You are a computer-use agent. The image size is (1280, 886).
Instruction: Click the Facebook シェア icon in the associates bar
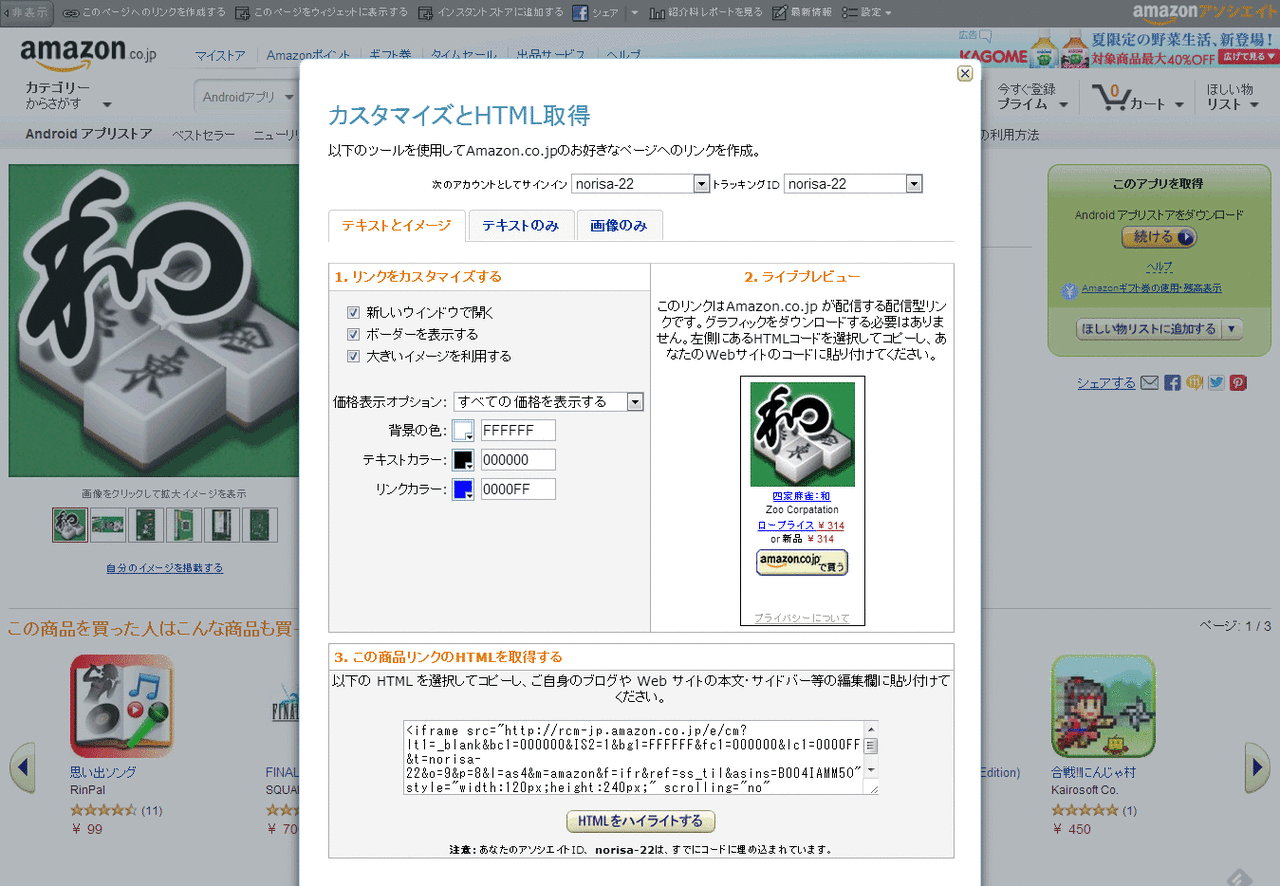[580, 13]
